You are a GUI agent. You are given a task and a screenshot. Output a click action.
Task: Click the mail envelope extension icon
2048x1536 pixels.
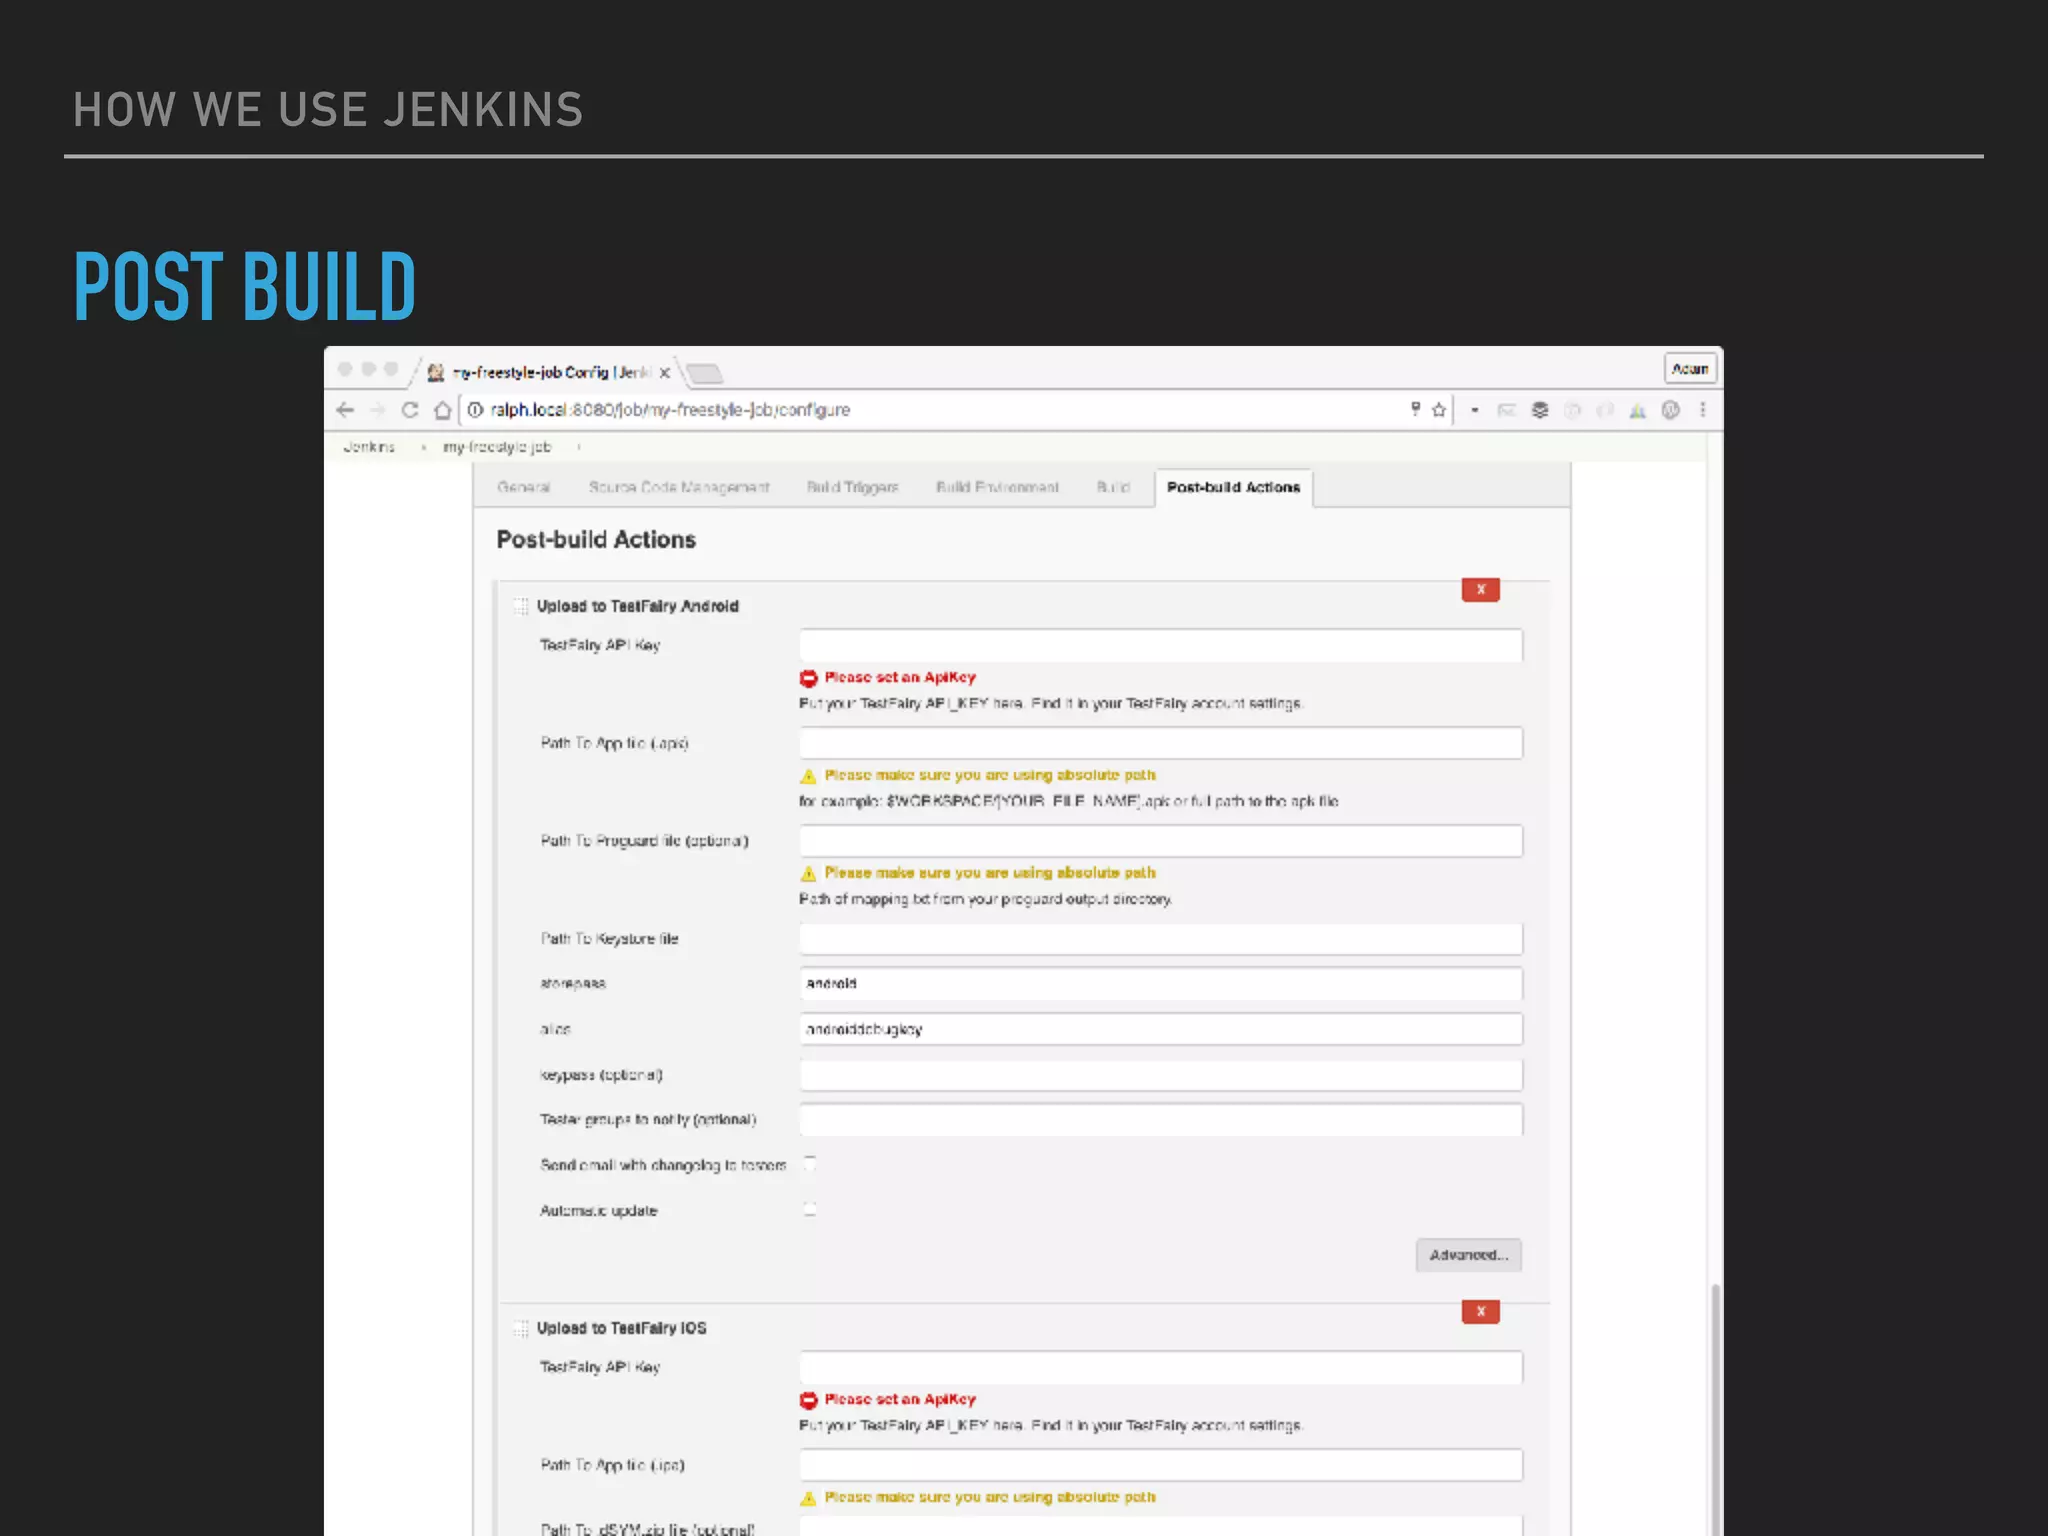click(1507, 410)
